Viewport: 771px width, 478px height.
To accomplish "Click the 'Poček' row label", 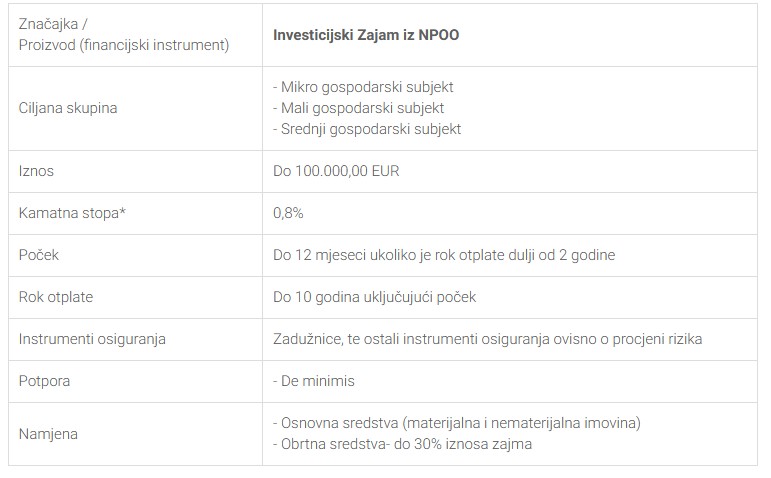I will (39, 255).
